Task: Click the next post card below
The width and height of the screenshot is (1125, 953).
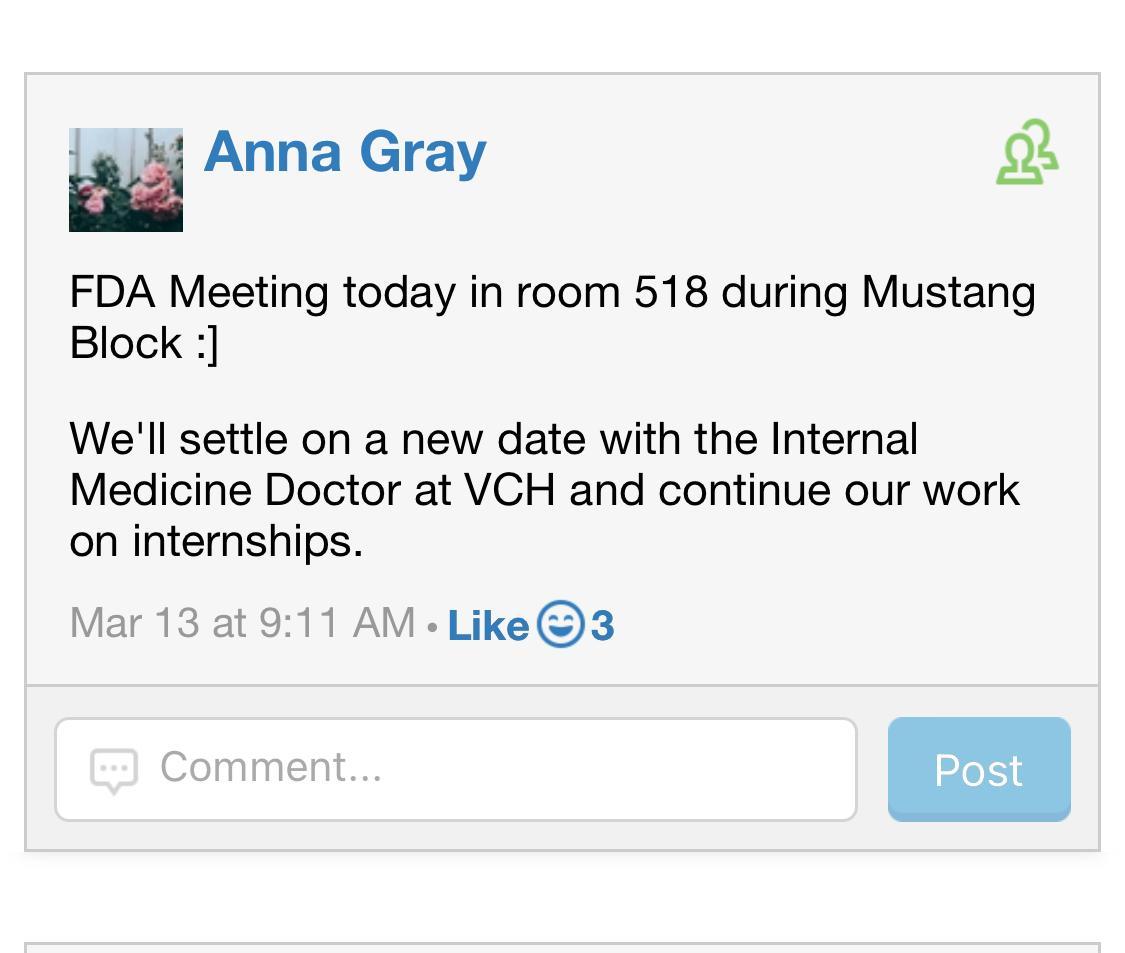Action: click(x=562, y=947)
